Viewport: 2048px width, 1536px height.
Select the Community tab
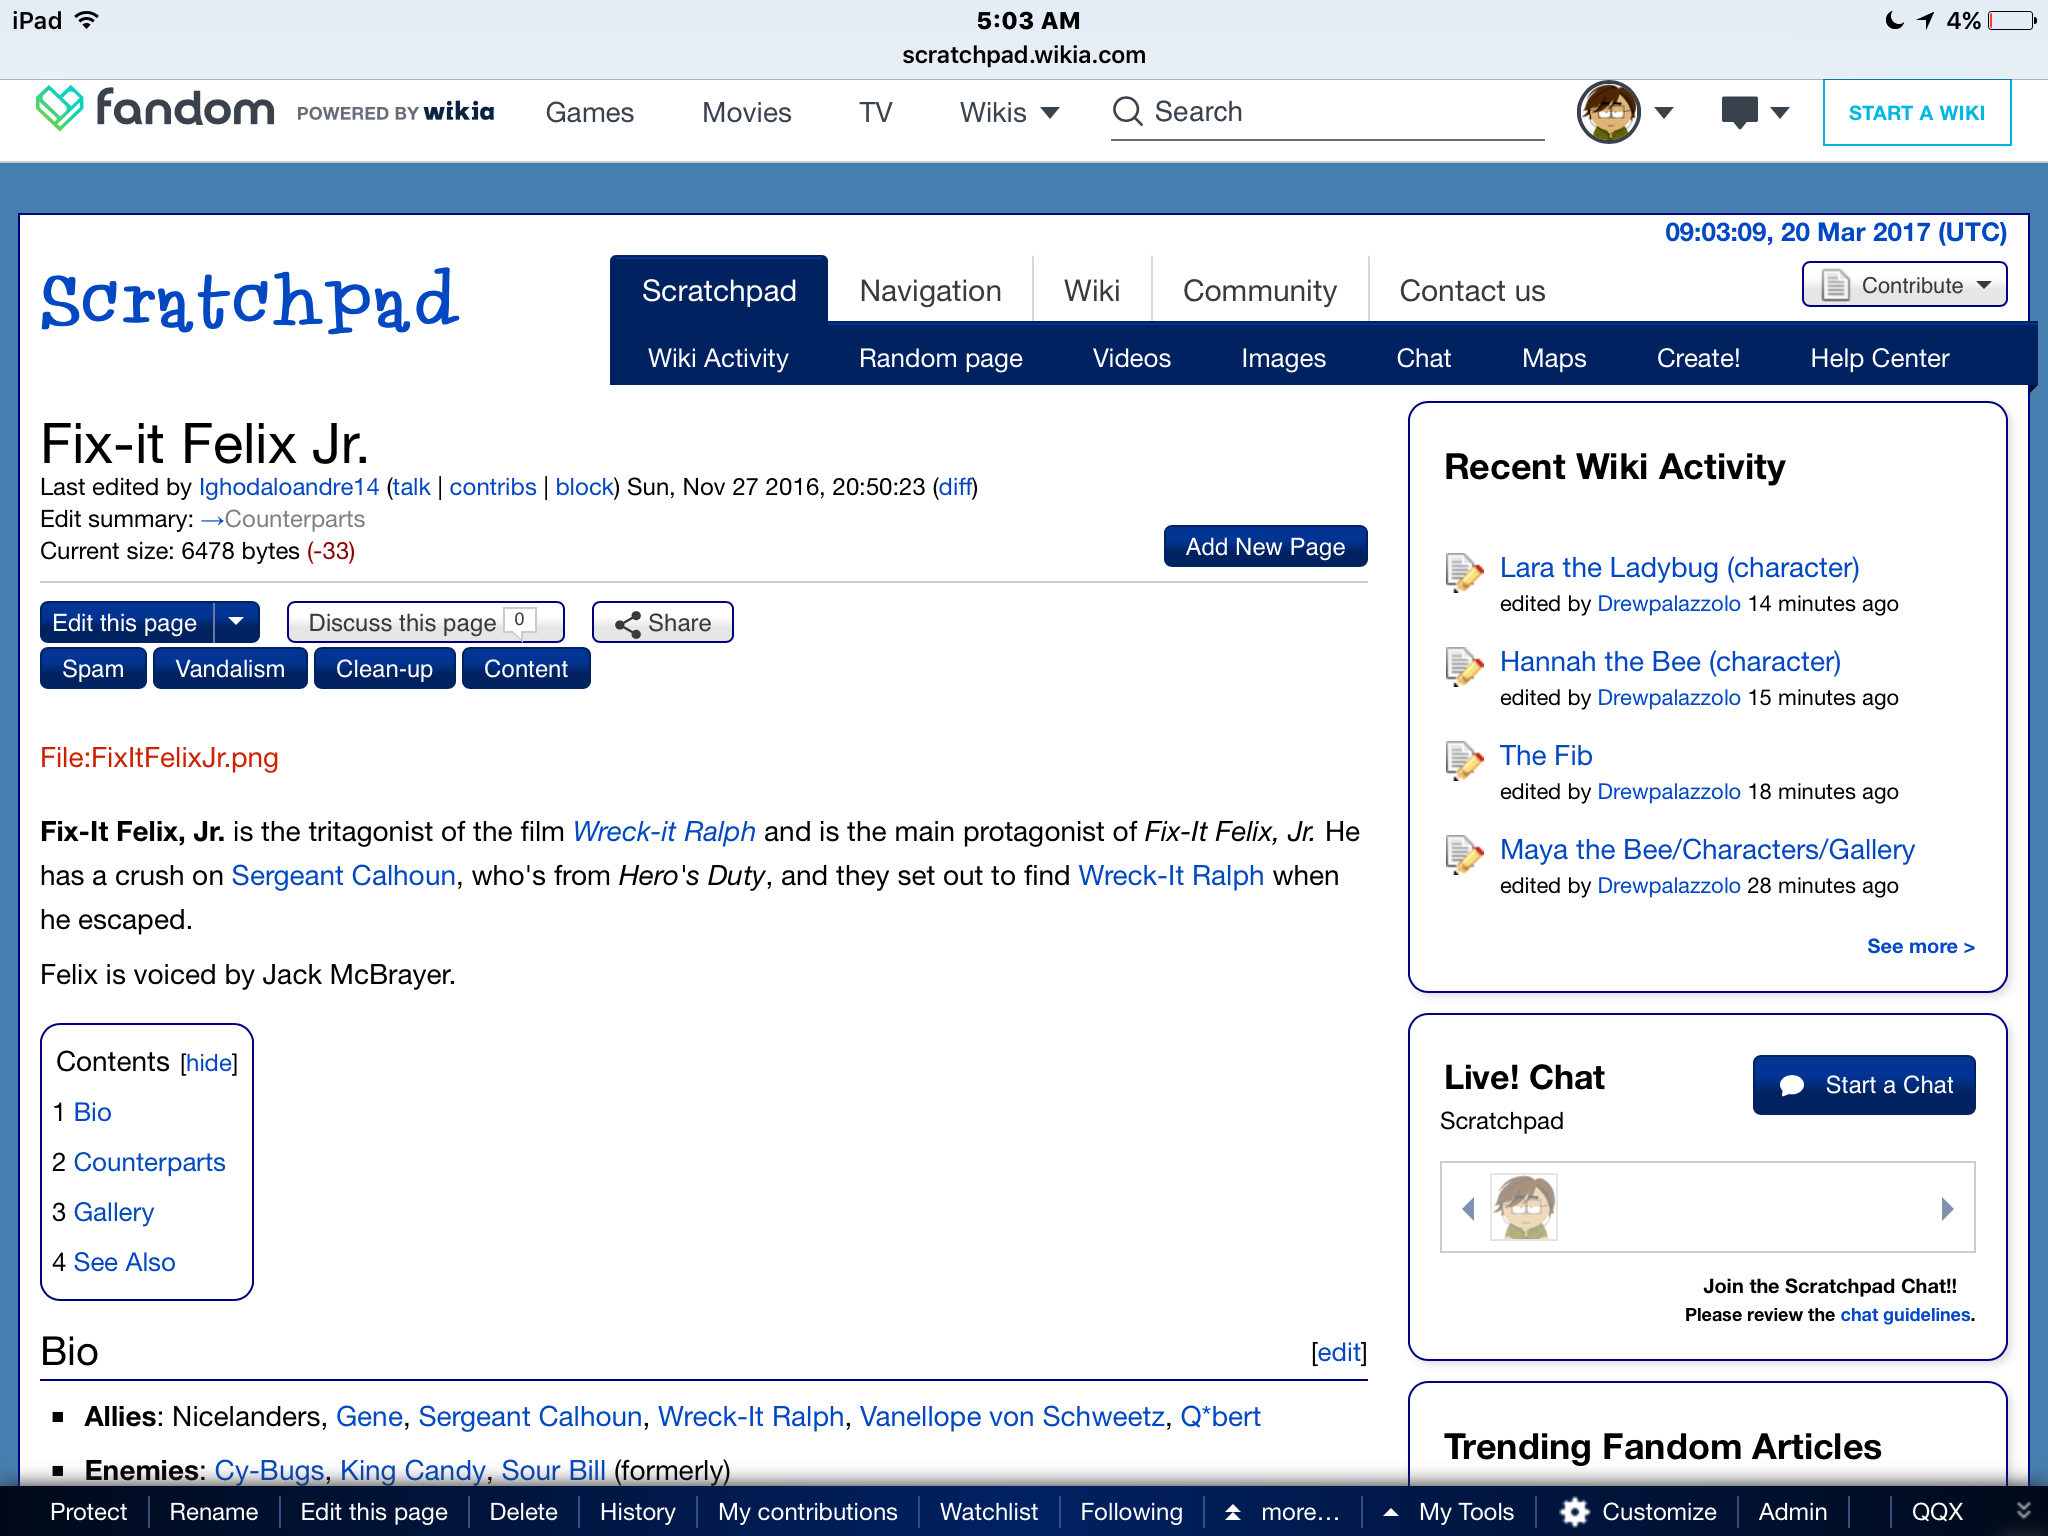click(x=1259, y=290)
